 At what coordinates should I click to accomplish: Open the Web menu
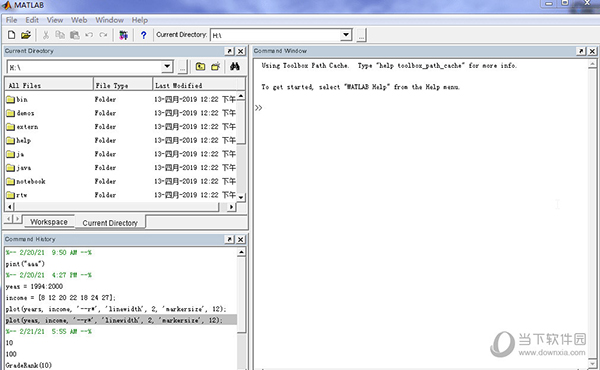(79, 20)
